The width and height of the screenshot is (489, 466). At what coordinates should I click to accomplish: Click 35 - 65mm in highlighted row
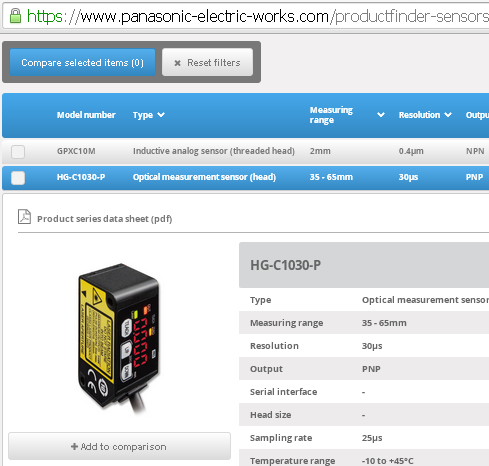(331, 177)
